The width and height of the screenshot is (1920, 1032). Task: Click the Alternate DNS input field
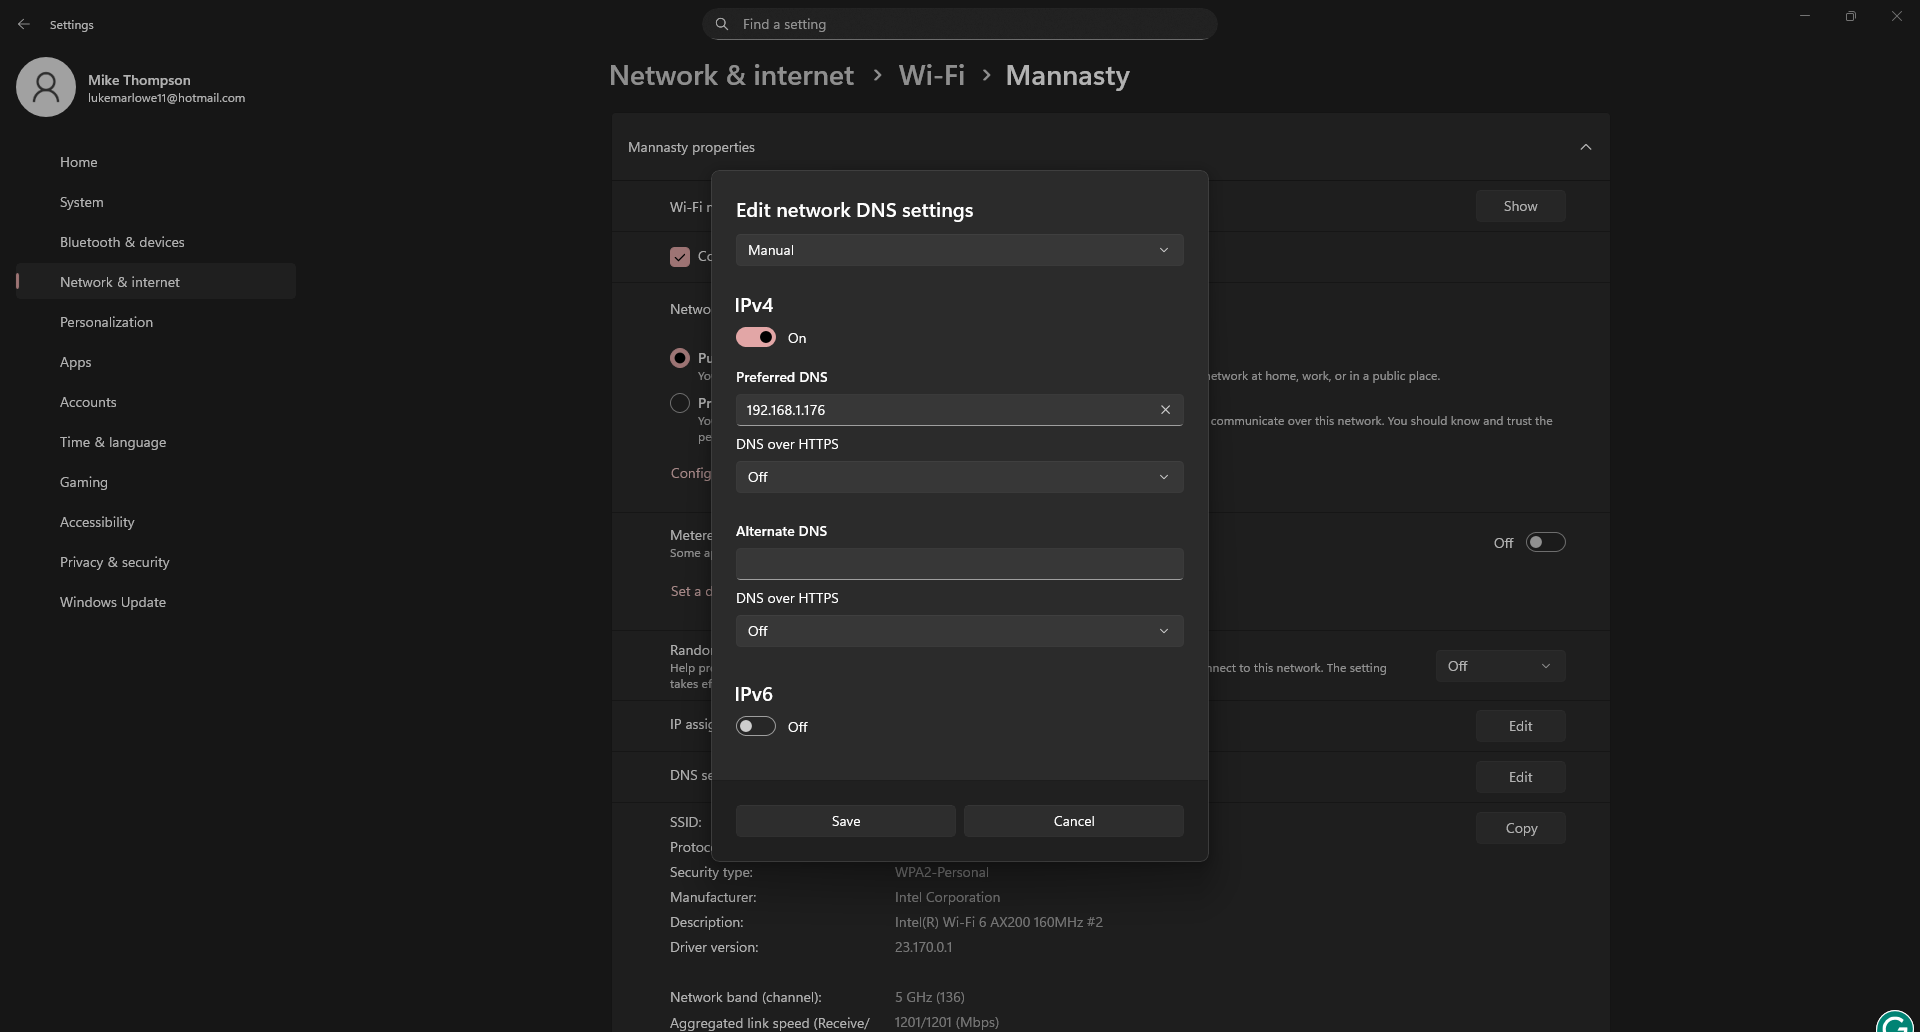(x=959, y=564)
